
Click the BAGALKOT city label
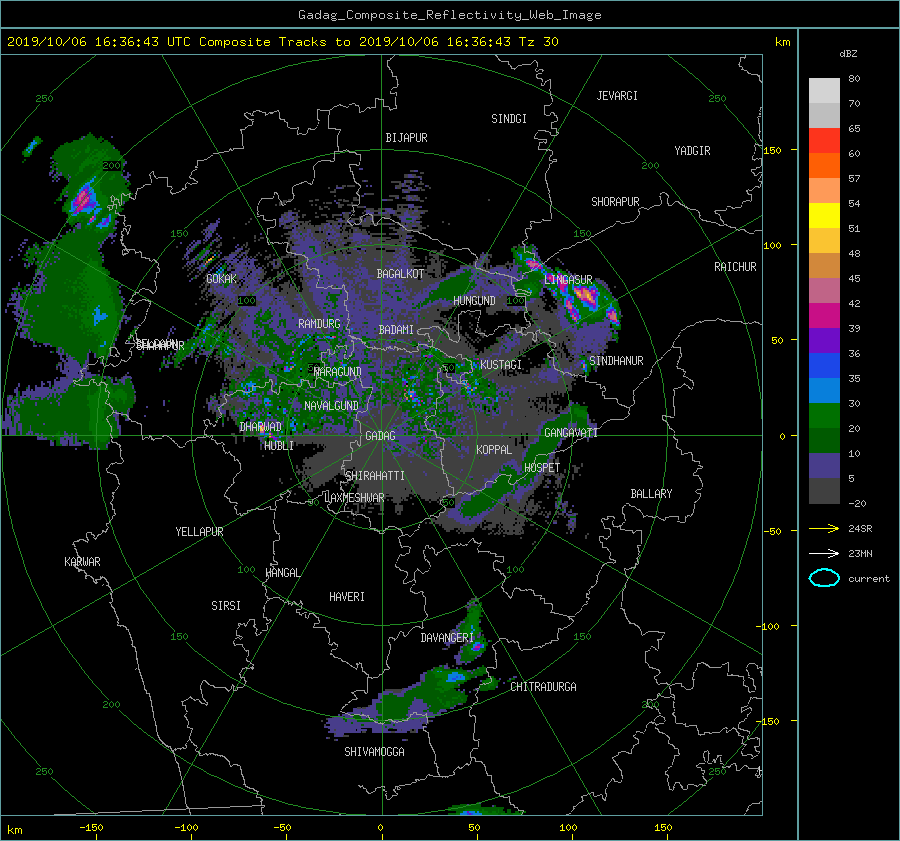click(x=400, y=274)
